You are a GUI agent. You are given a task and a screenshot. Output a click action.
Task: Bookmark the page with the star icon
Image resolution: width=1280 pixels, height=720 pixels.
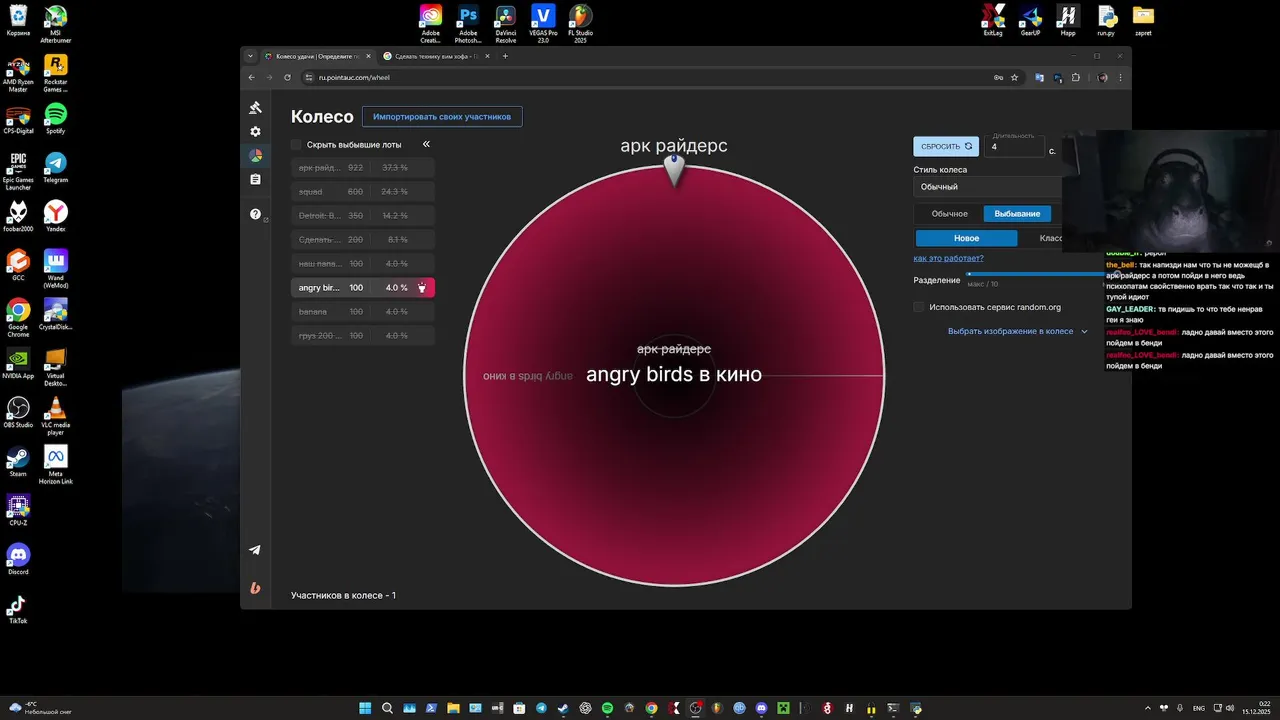[1014, 77]
